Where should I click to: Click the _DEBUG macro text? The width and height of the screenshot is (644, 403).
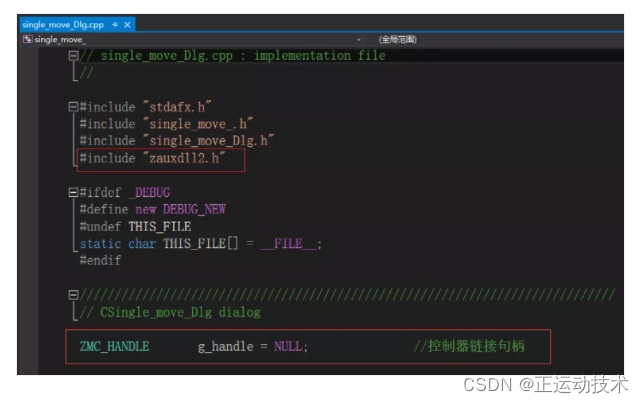[150, 192]
